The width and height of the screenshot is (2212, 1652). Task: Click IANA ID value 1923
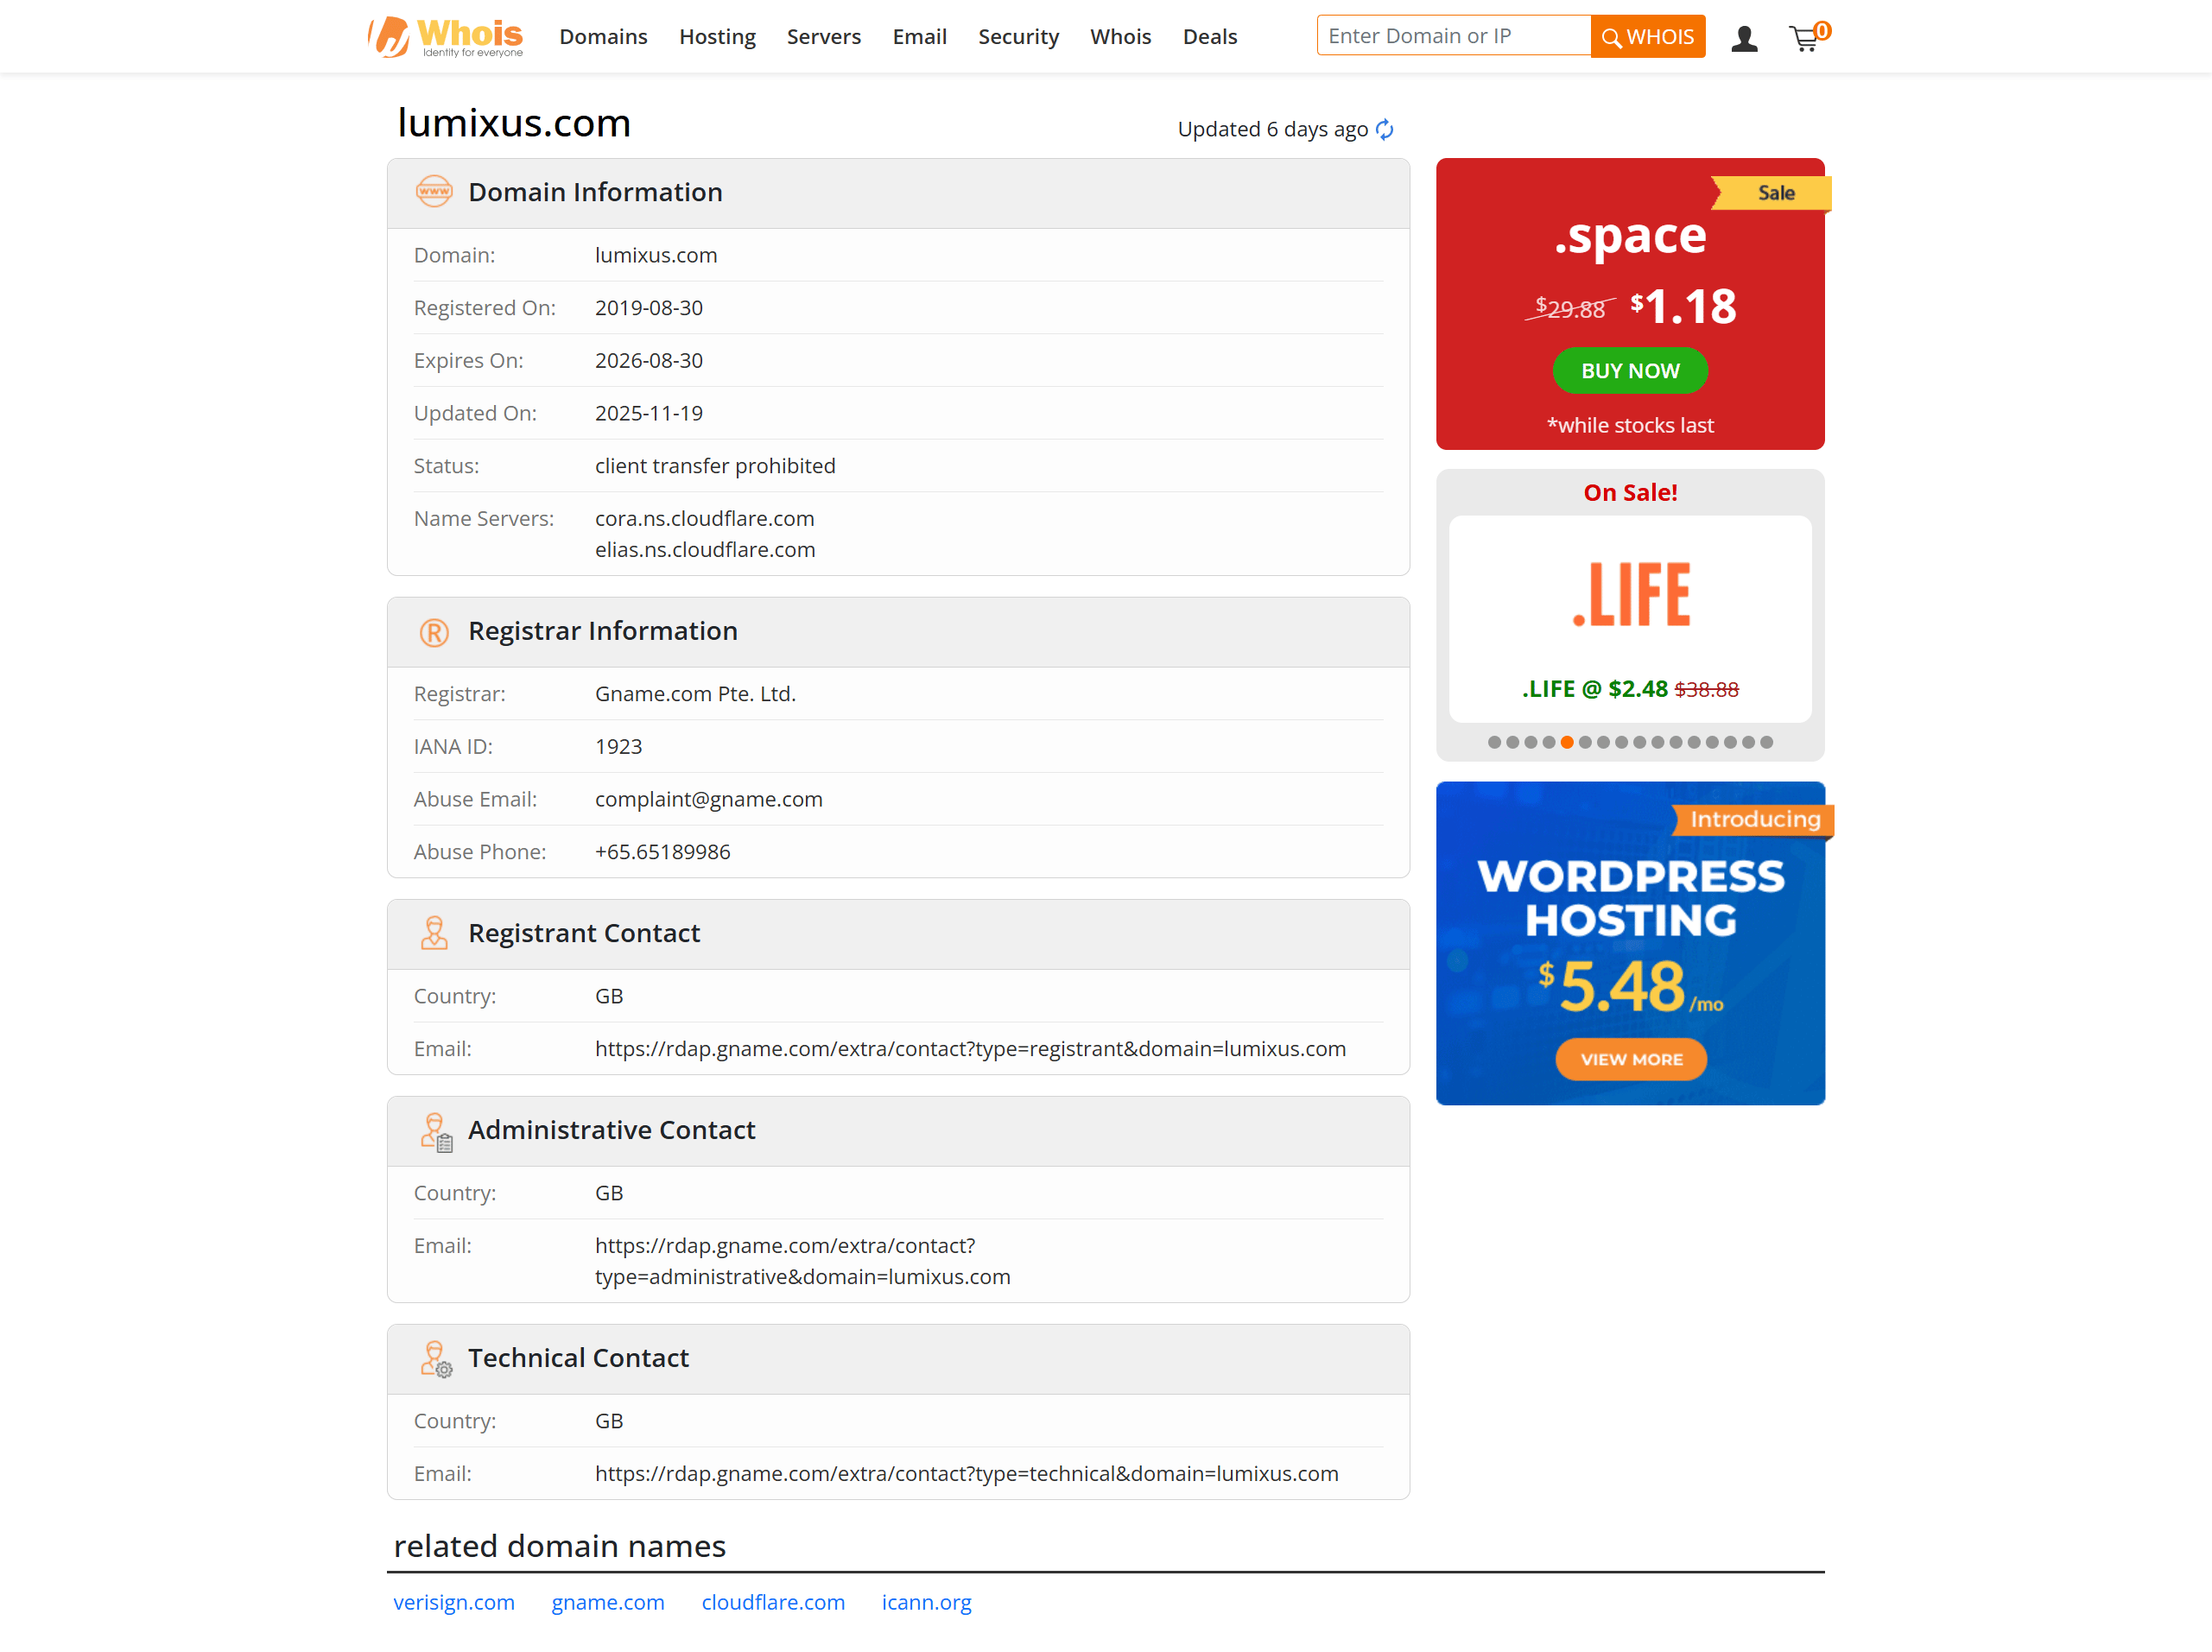pyautogui.click(x=618, y=747)
